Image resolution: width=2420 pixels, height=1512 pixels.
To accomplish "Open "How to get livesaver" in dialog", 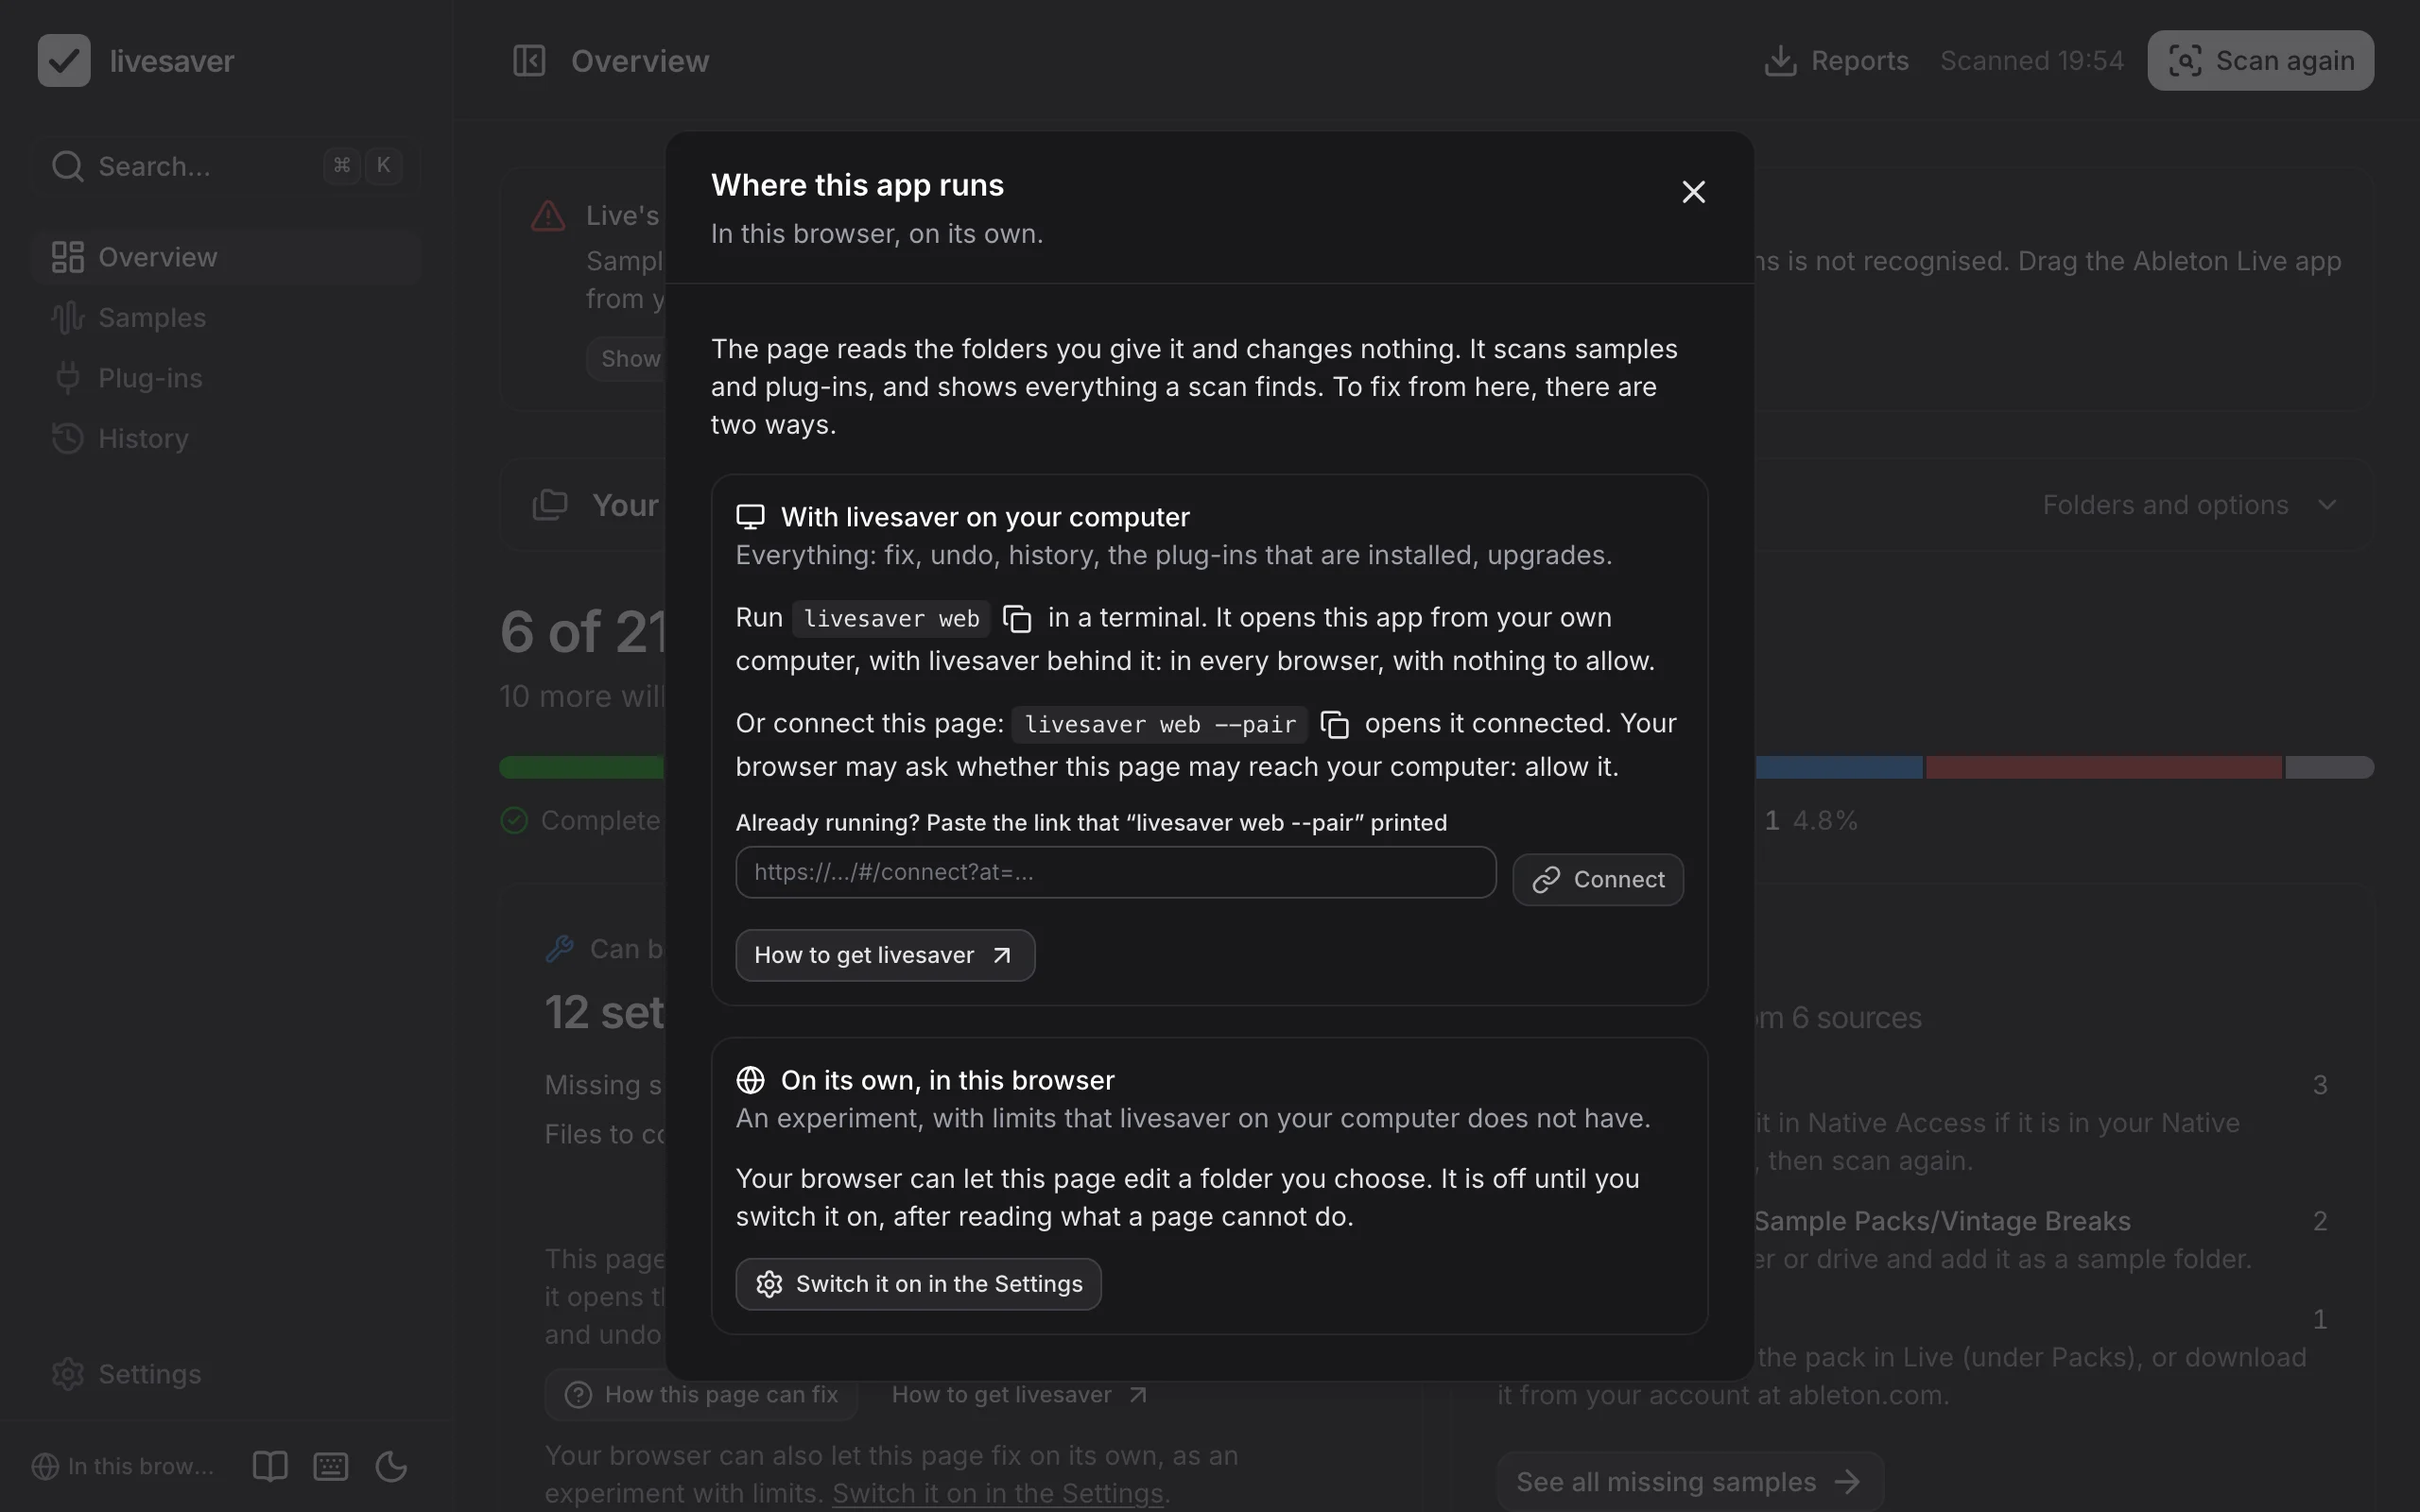I will 885,956.
